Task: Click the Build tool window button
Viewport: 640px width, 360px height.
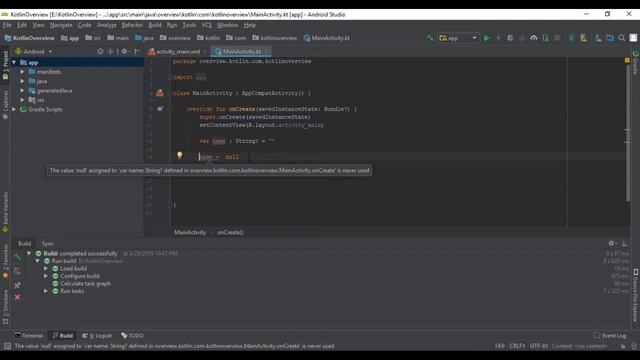Action: point(62,336)
